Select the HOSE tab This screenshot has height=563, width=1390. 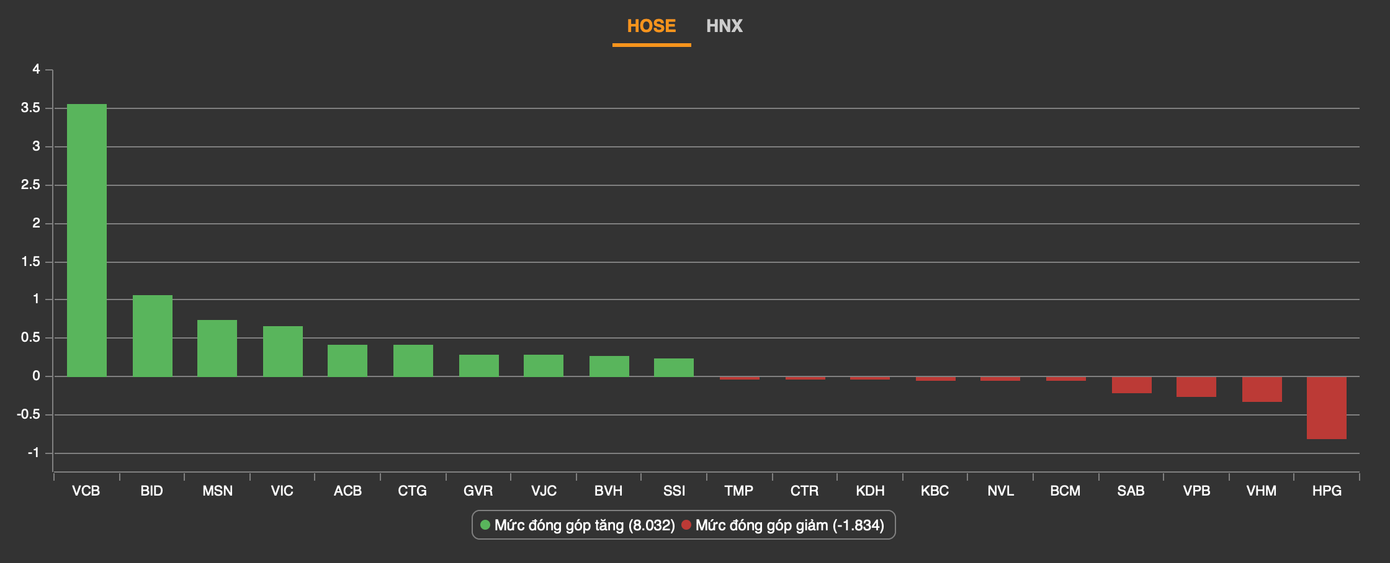coord(651,26)
